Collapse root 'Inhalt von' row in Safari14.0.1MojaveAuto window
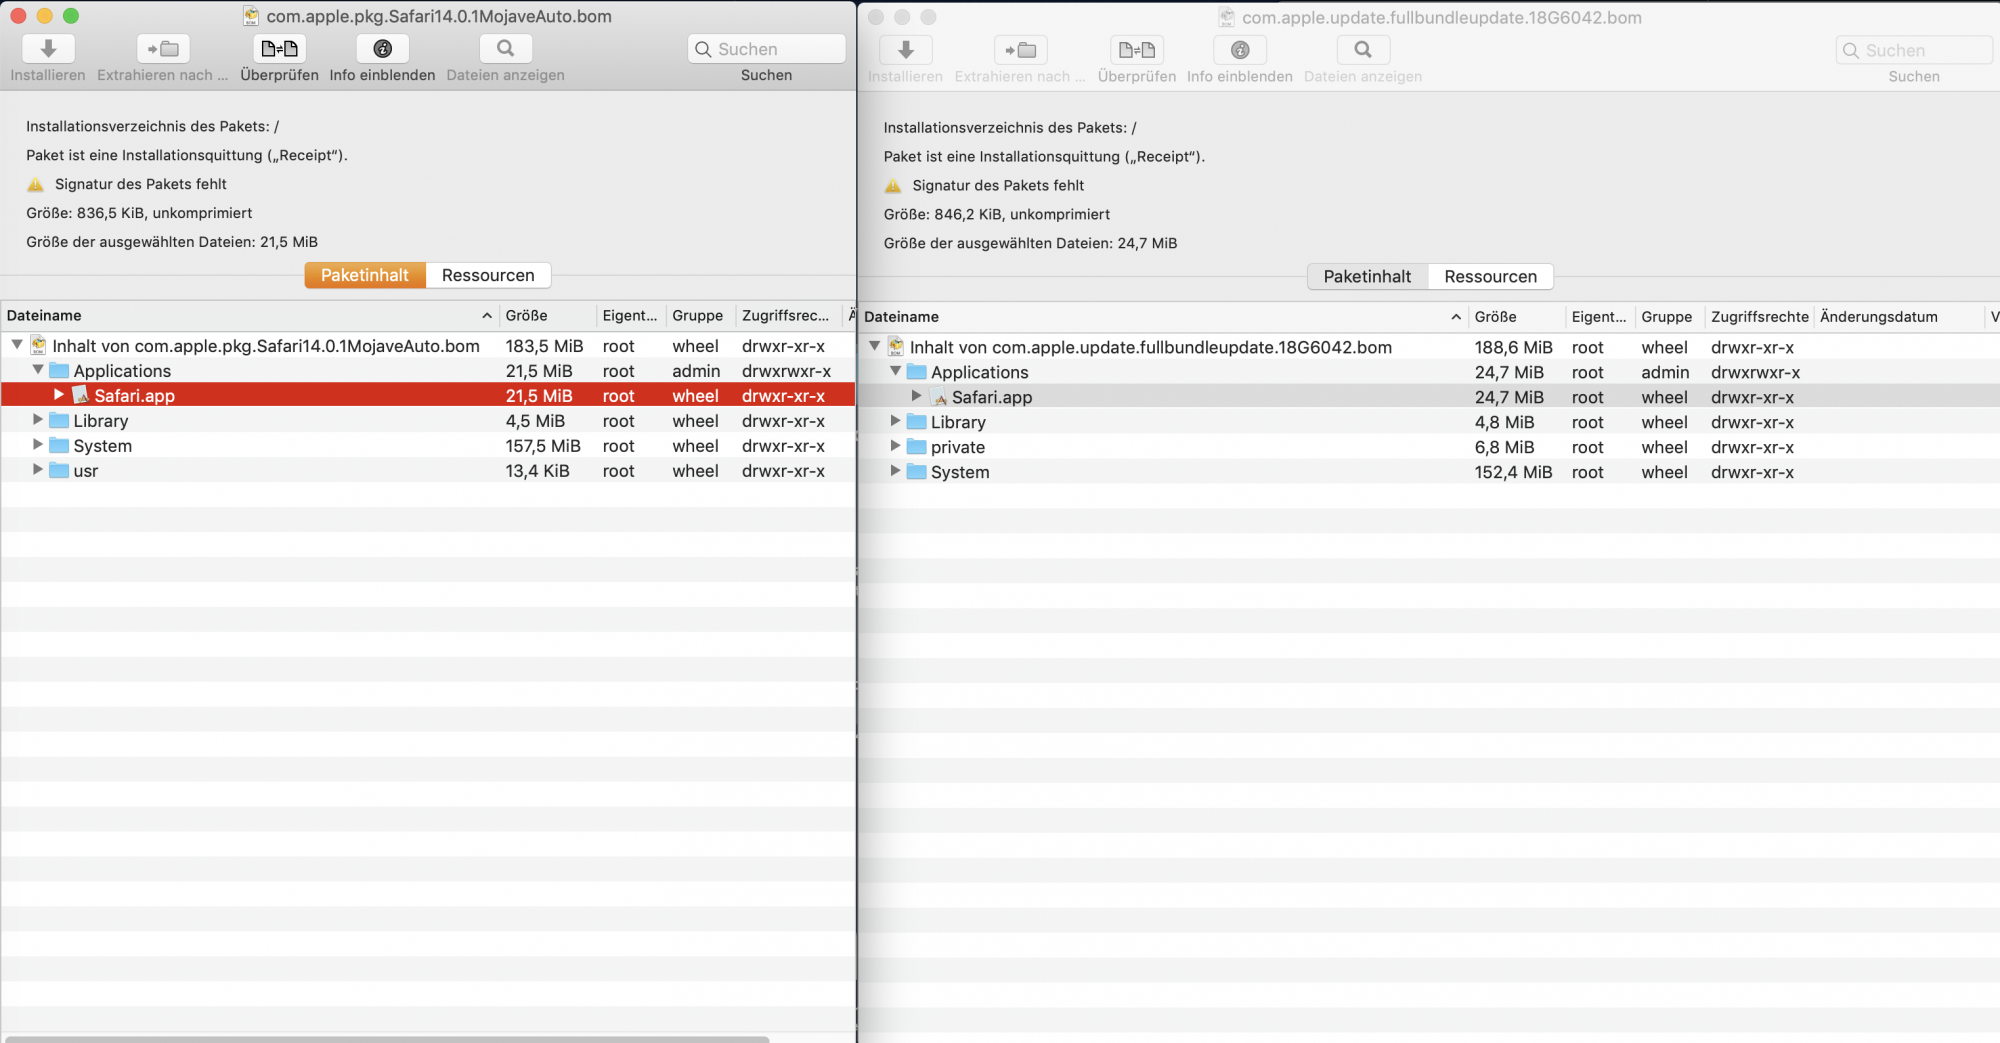Screen dimensions: 2000x1043 pos(17,345)
